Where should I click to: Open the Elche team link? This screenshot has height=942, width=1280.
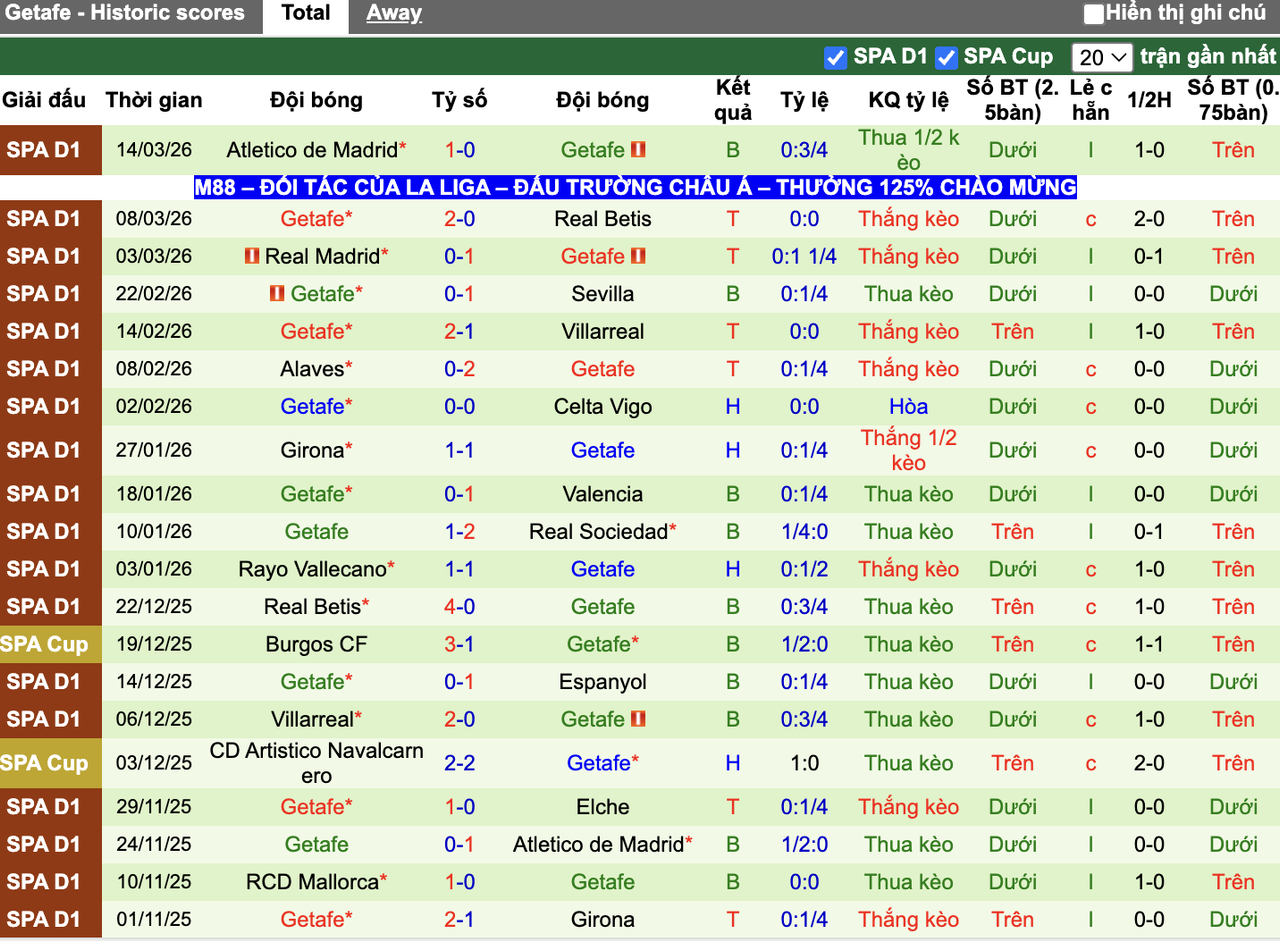pos(603,807)
